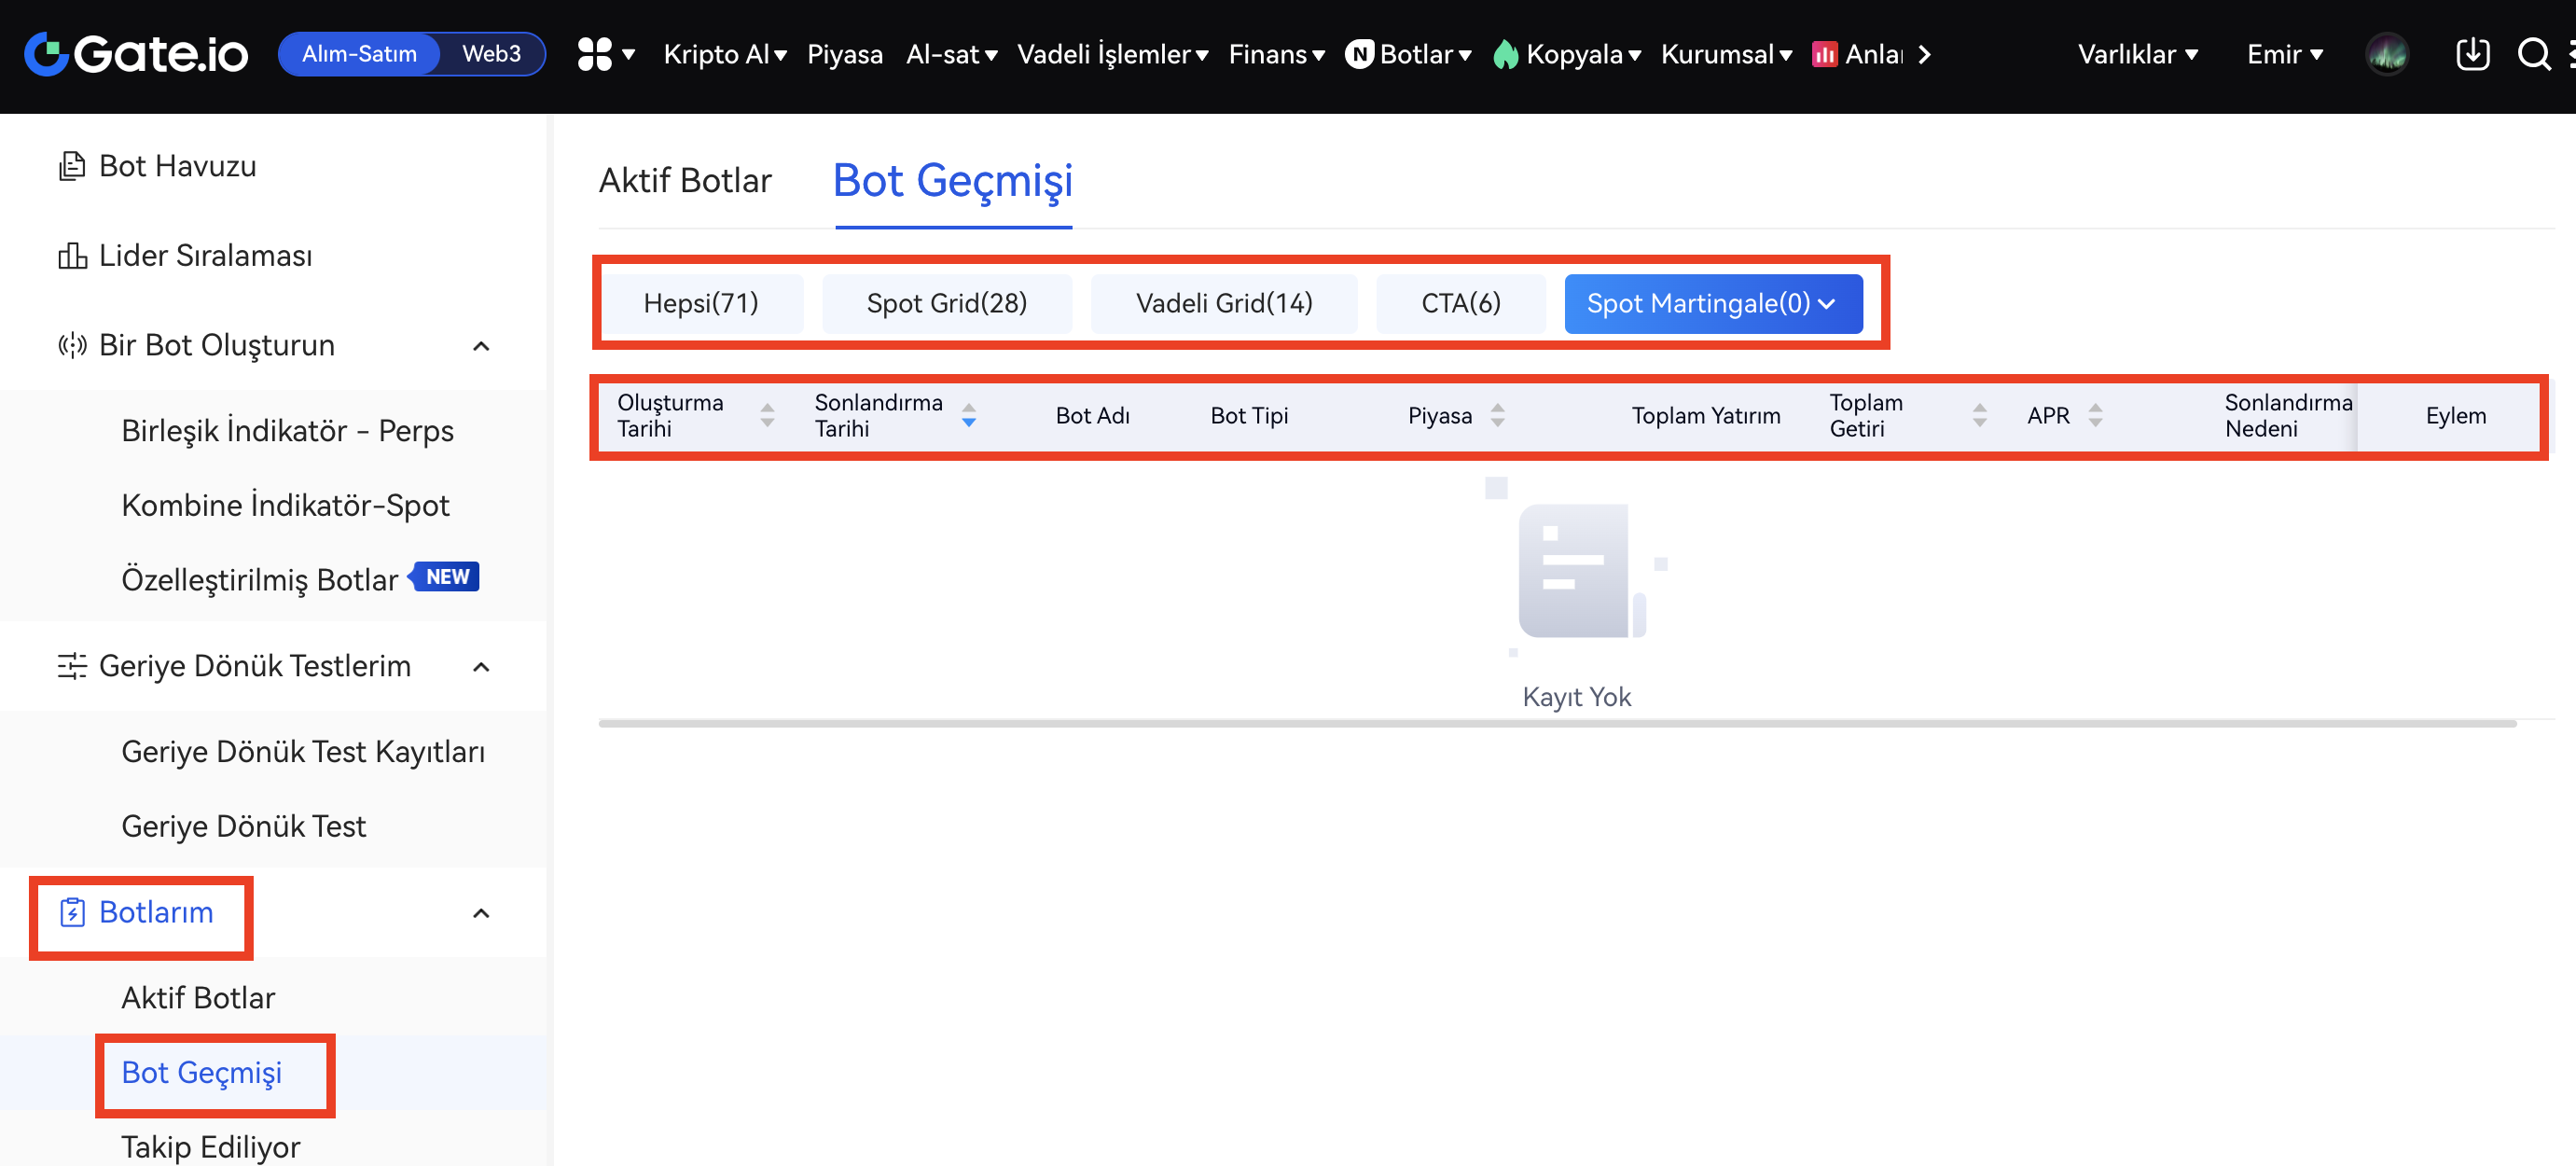
Task: Collapse the Geriye Dönük Testlerim section
Action: click(x=481, y=667)
